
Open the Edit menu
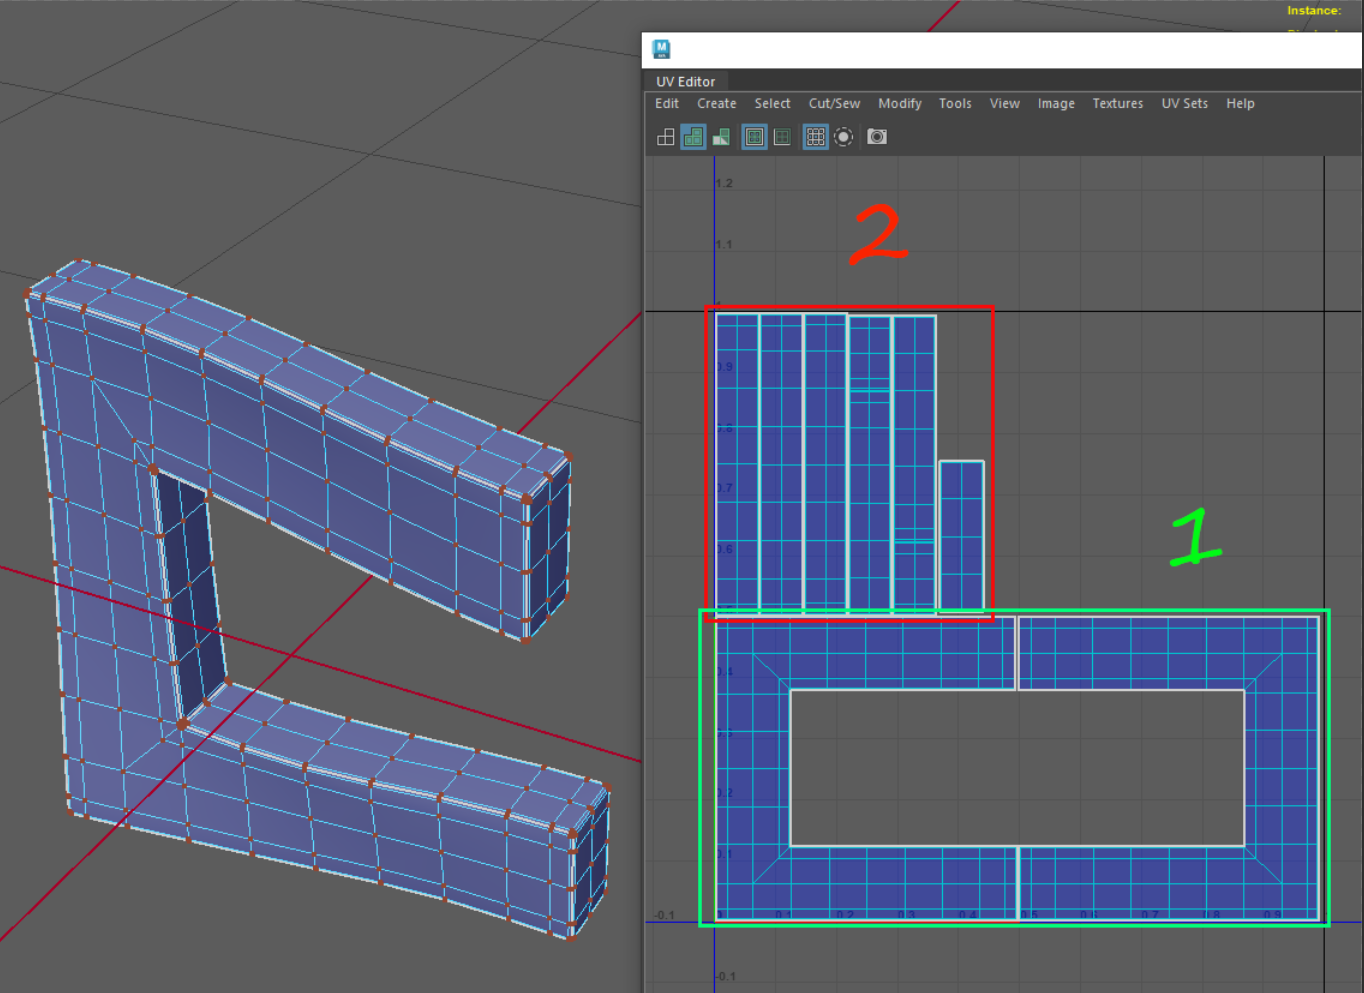[667, 104]
